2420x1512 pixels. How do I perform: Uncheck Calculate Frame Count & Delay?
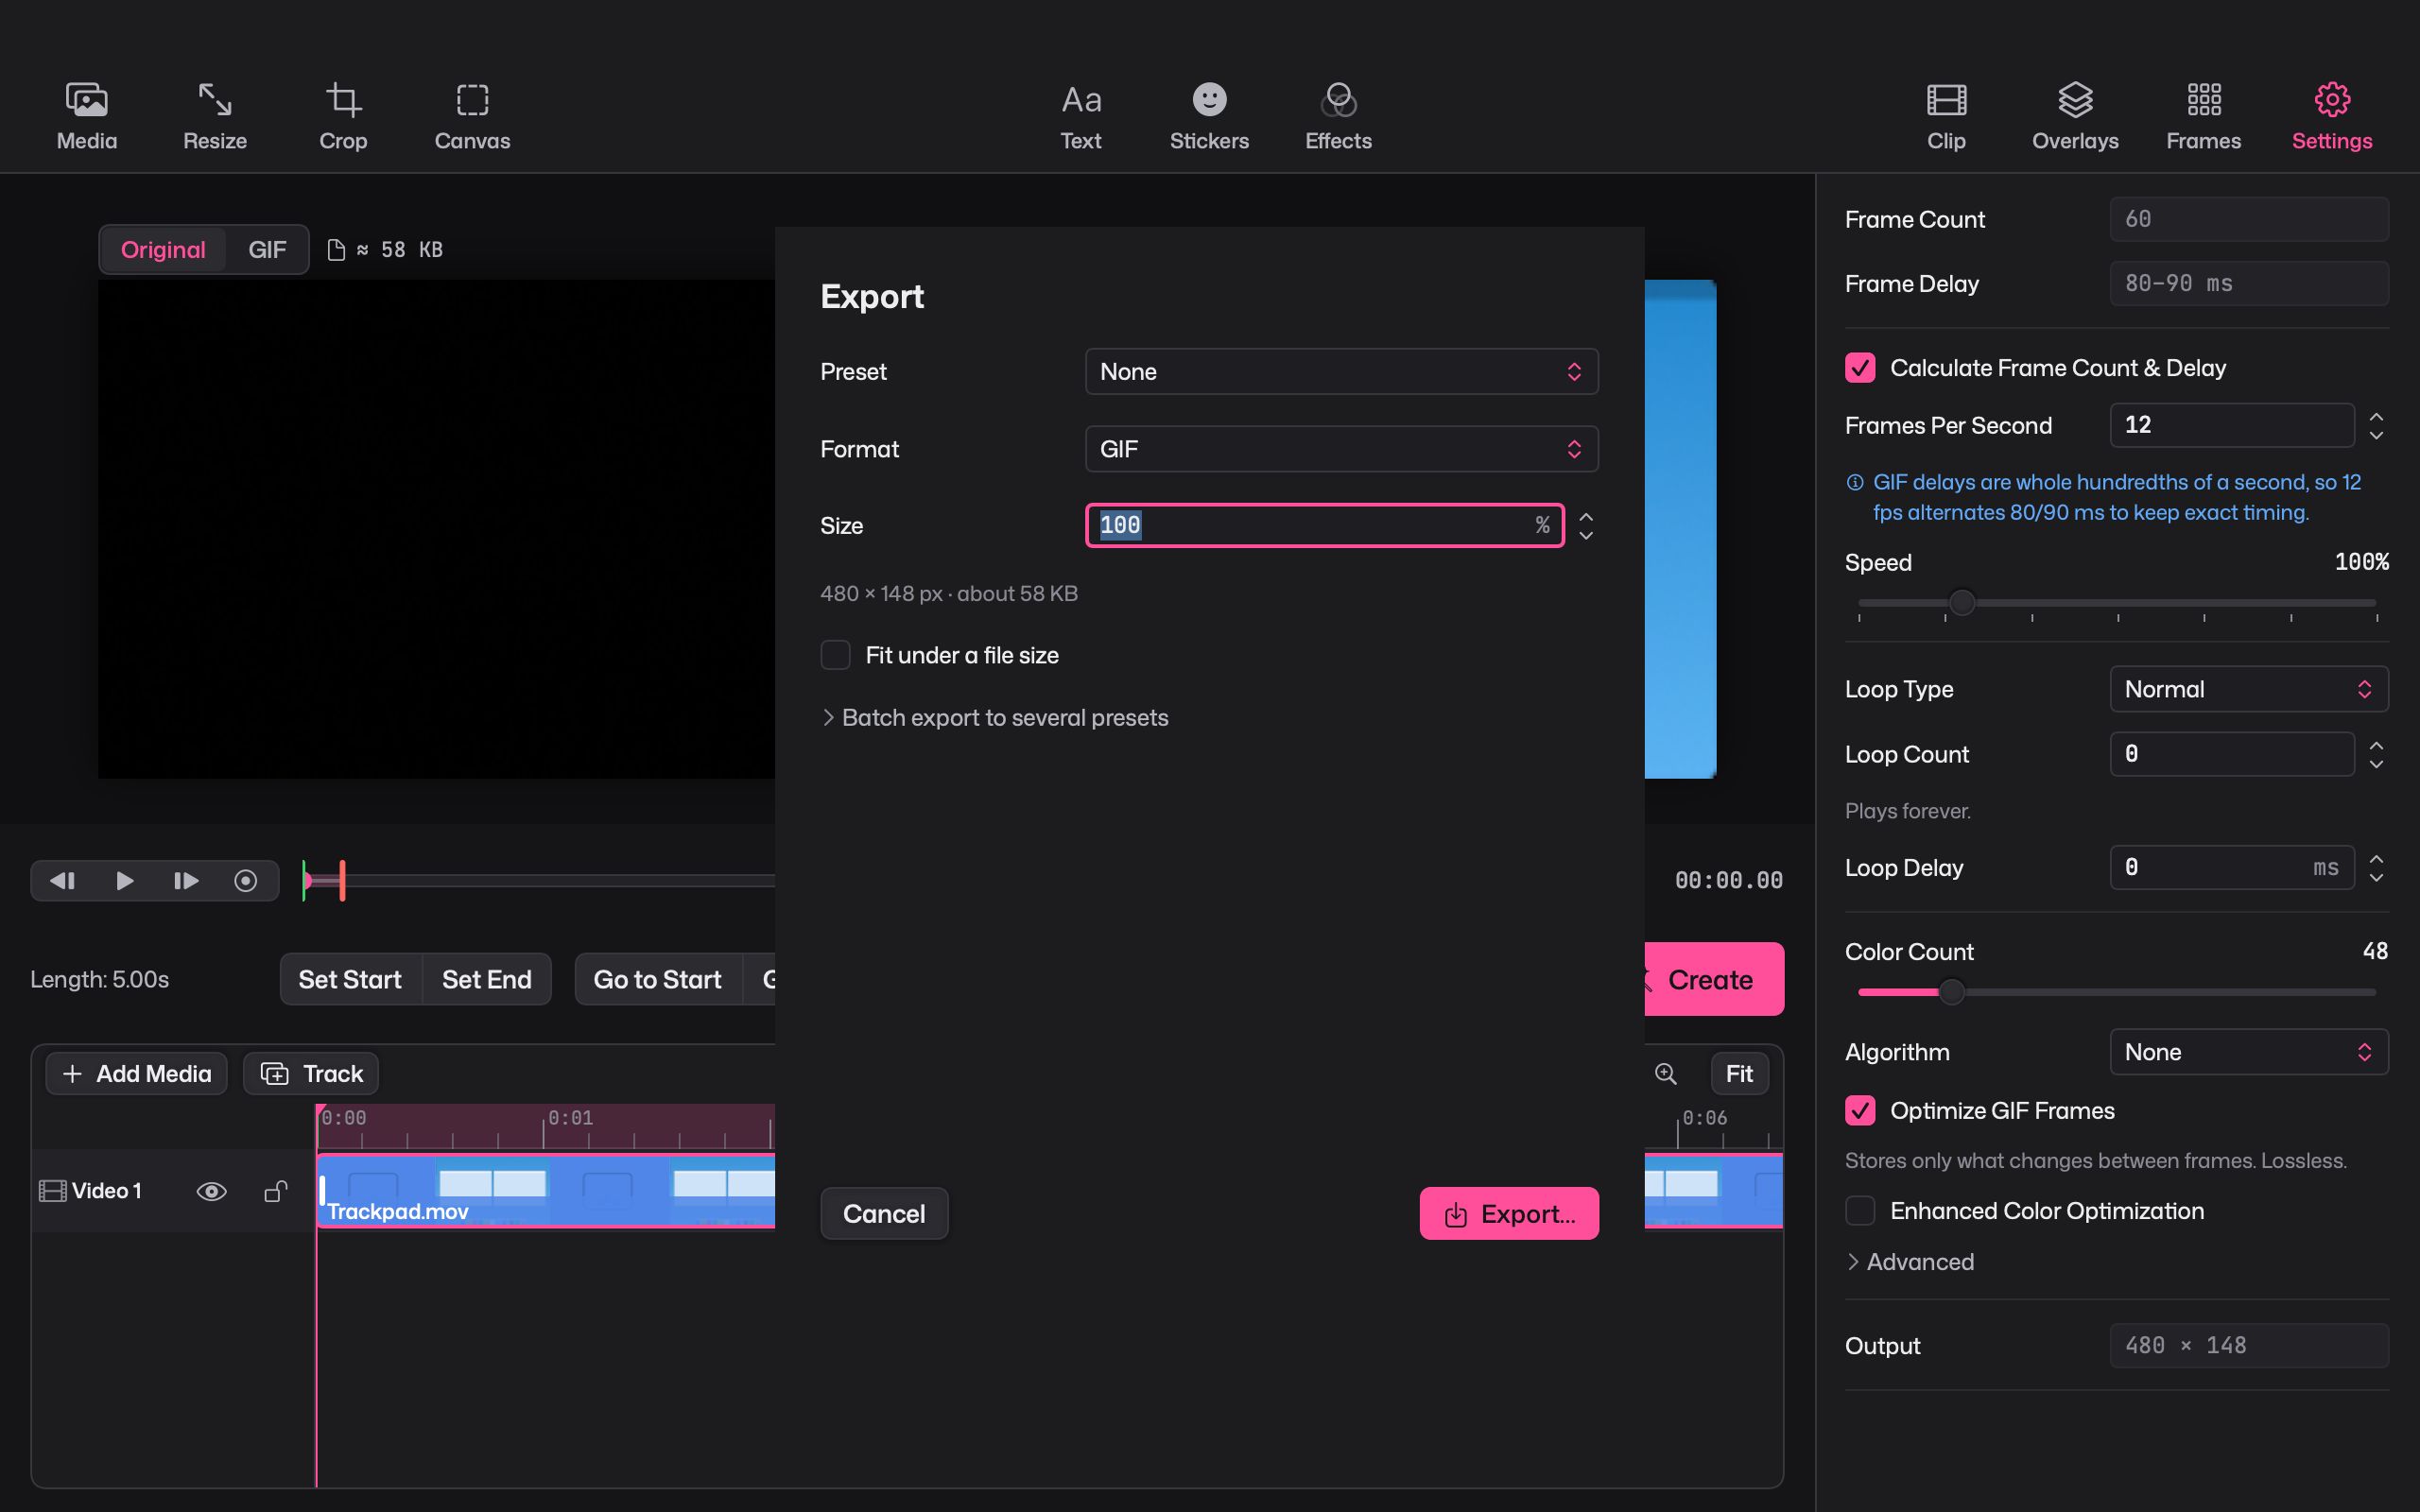coord(1860,367)
